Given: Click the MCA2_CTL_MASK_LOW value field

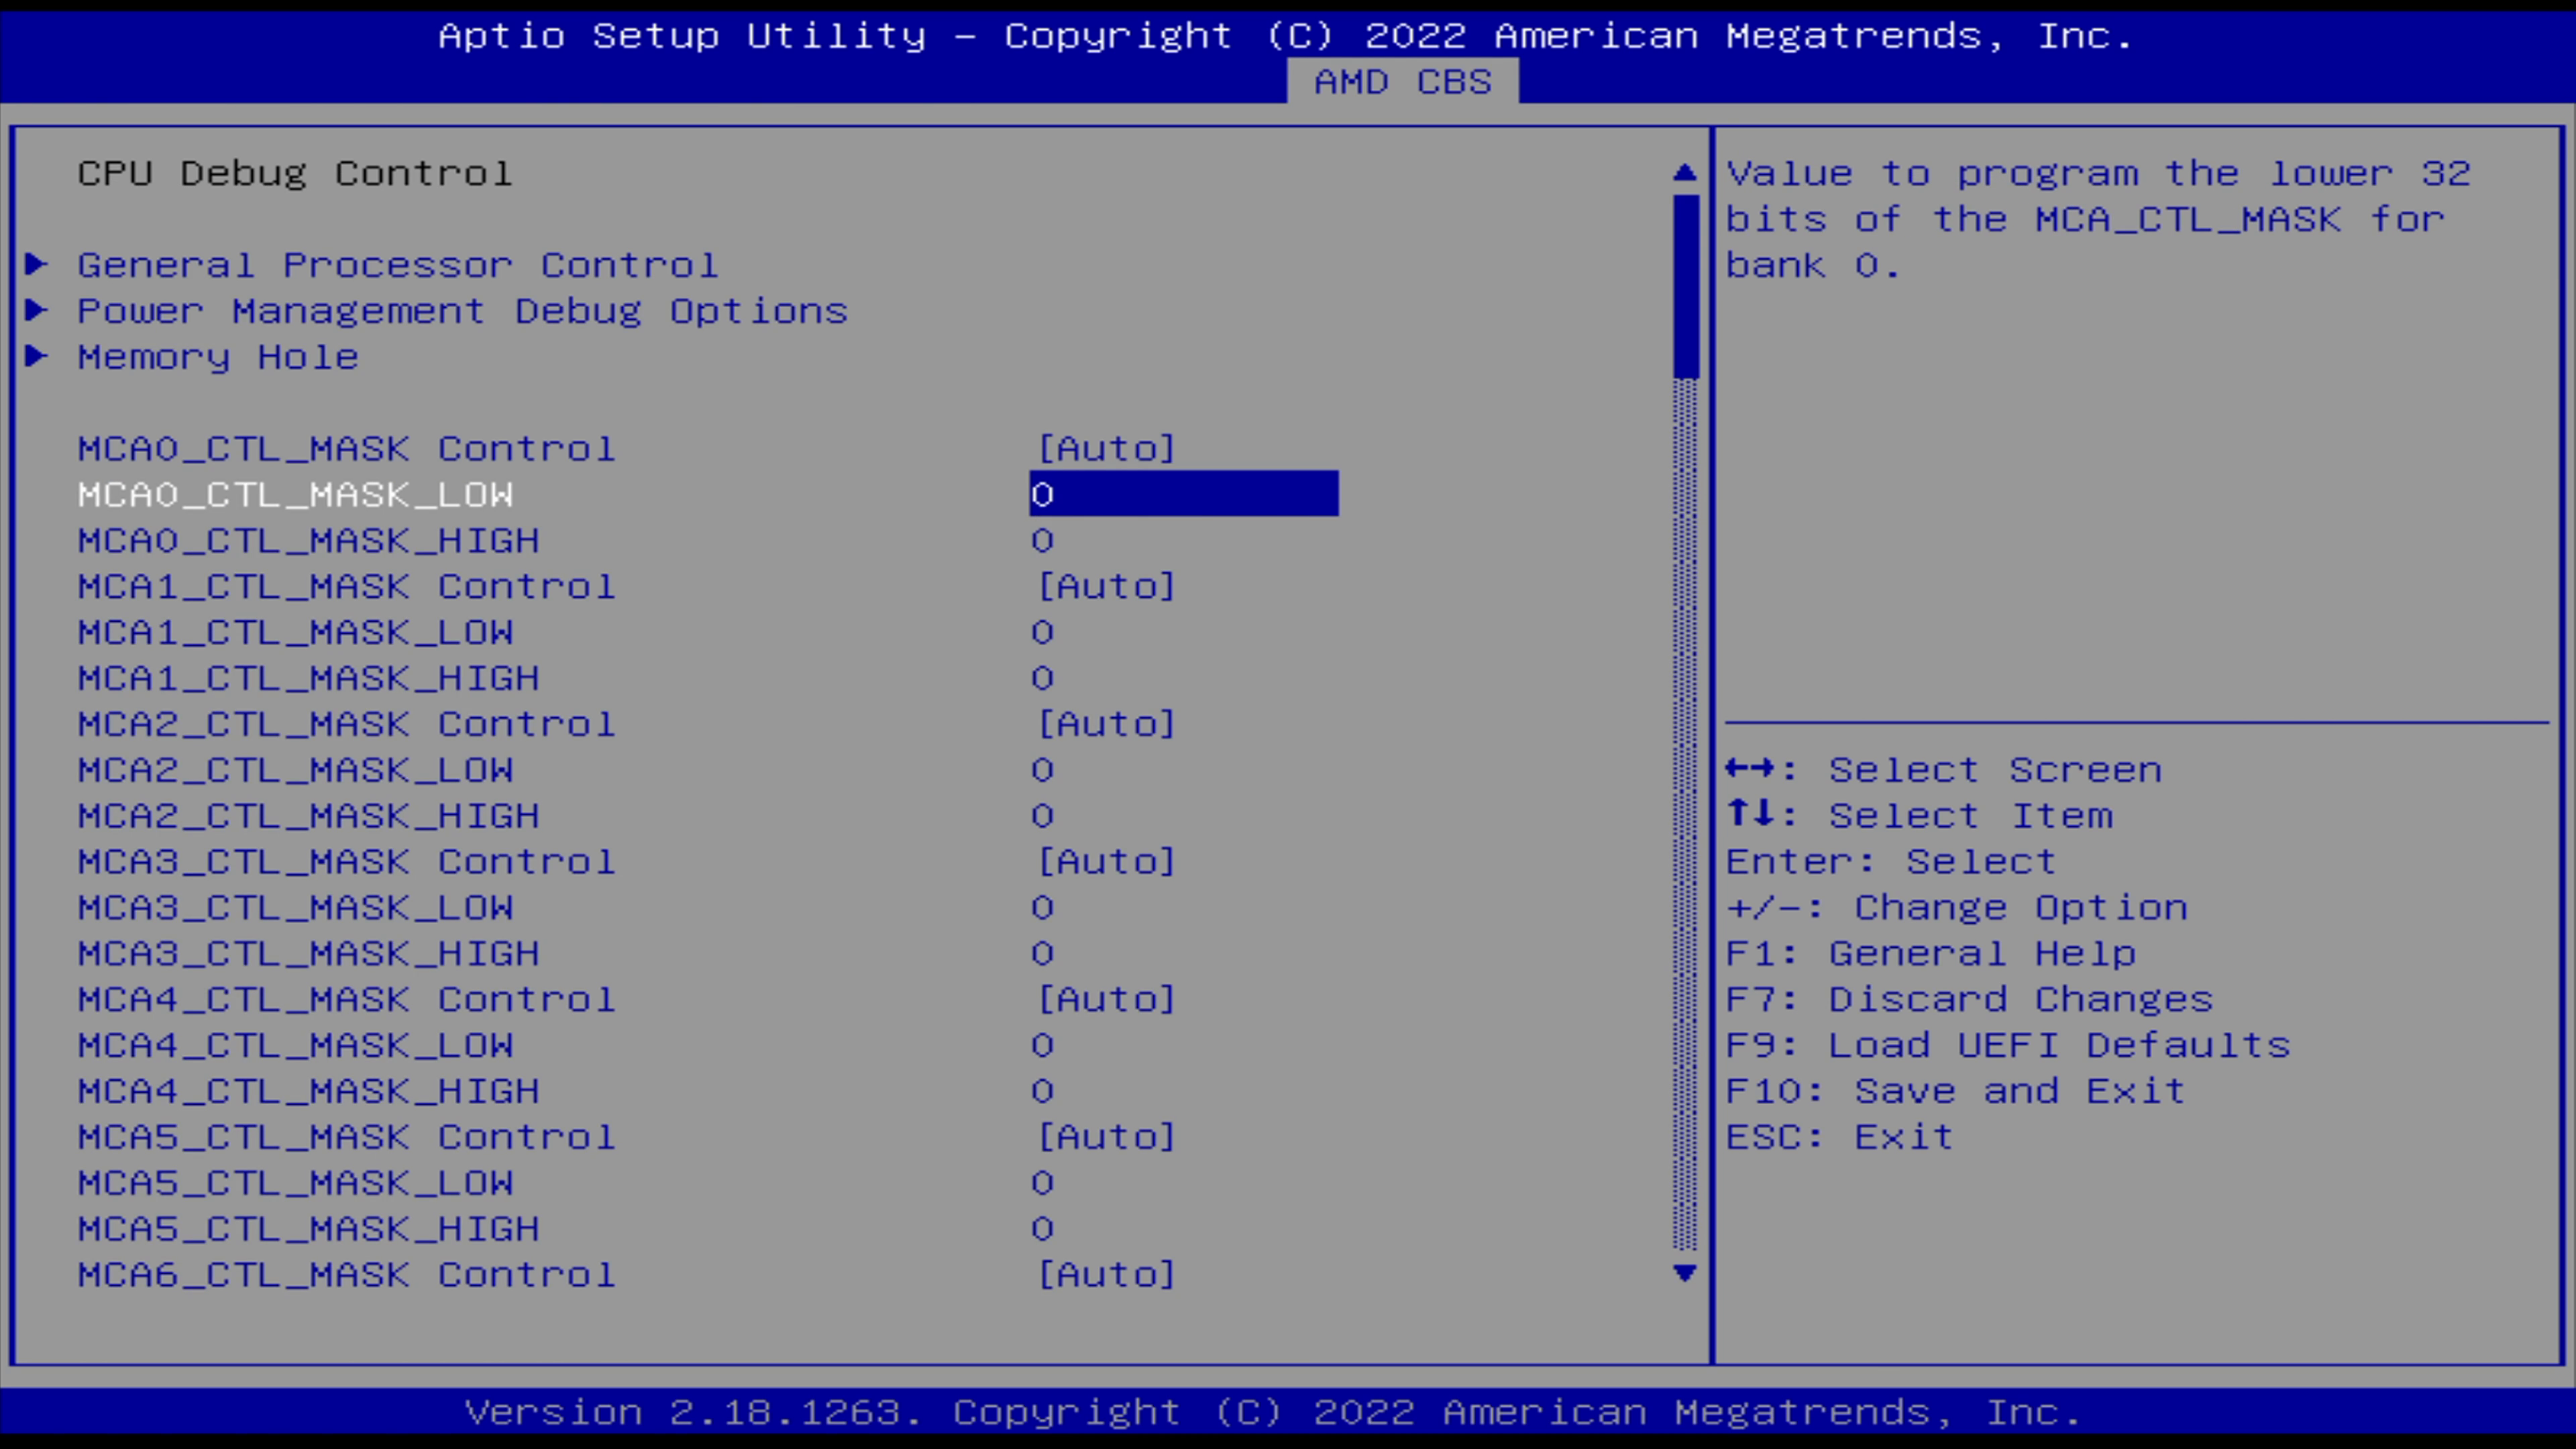Looking at the screenshot, I should click(1042, 770).
